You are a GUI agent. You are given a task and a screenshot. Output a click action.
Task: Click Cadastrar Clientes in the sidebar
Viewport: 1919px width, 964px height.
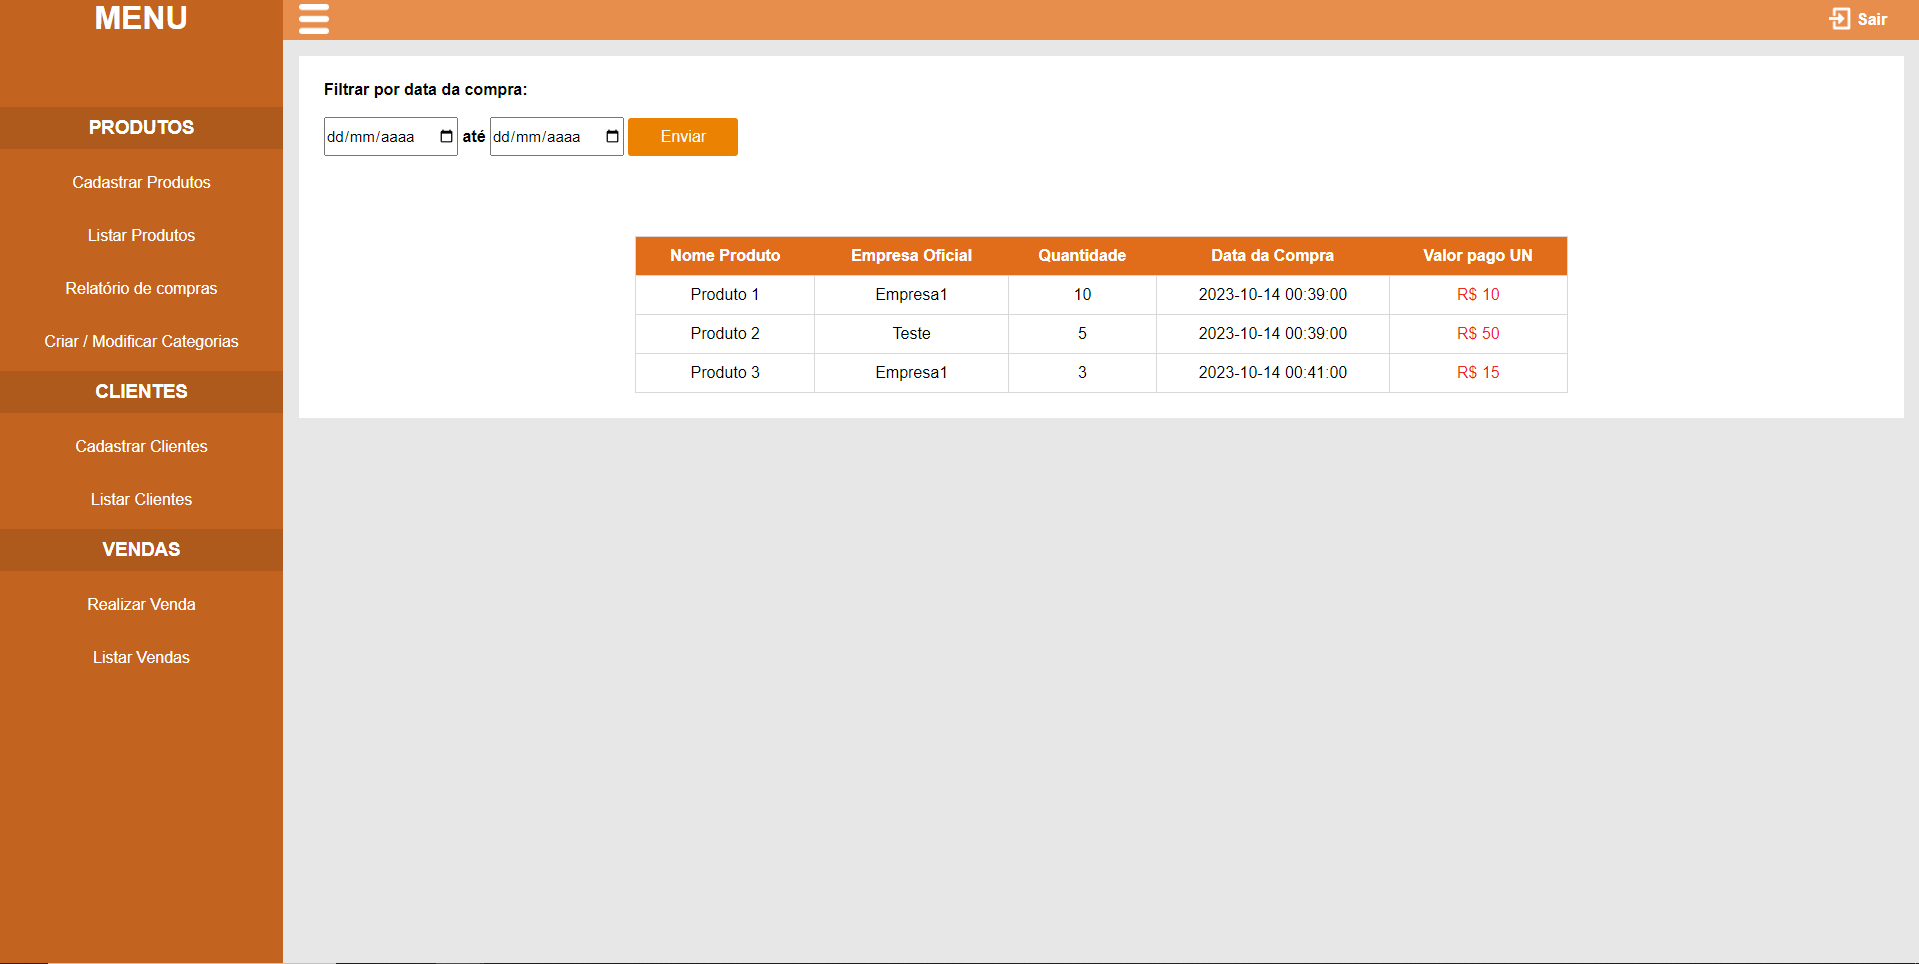click(141, 446)
